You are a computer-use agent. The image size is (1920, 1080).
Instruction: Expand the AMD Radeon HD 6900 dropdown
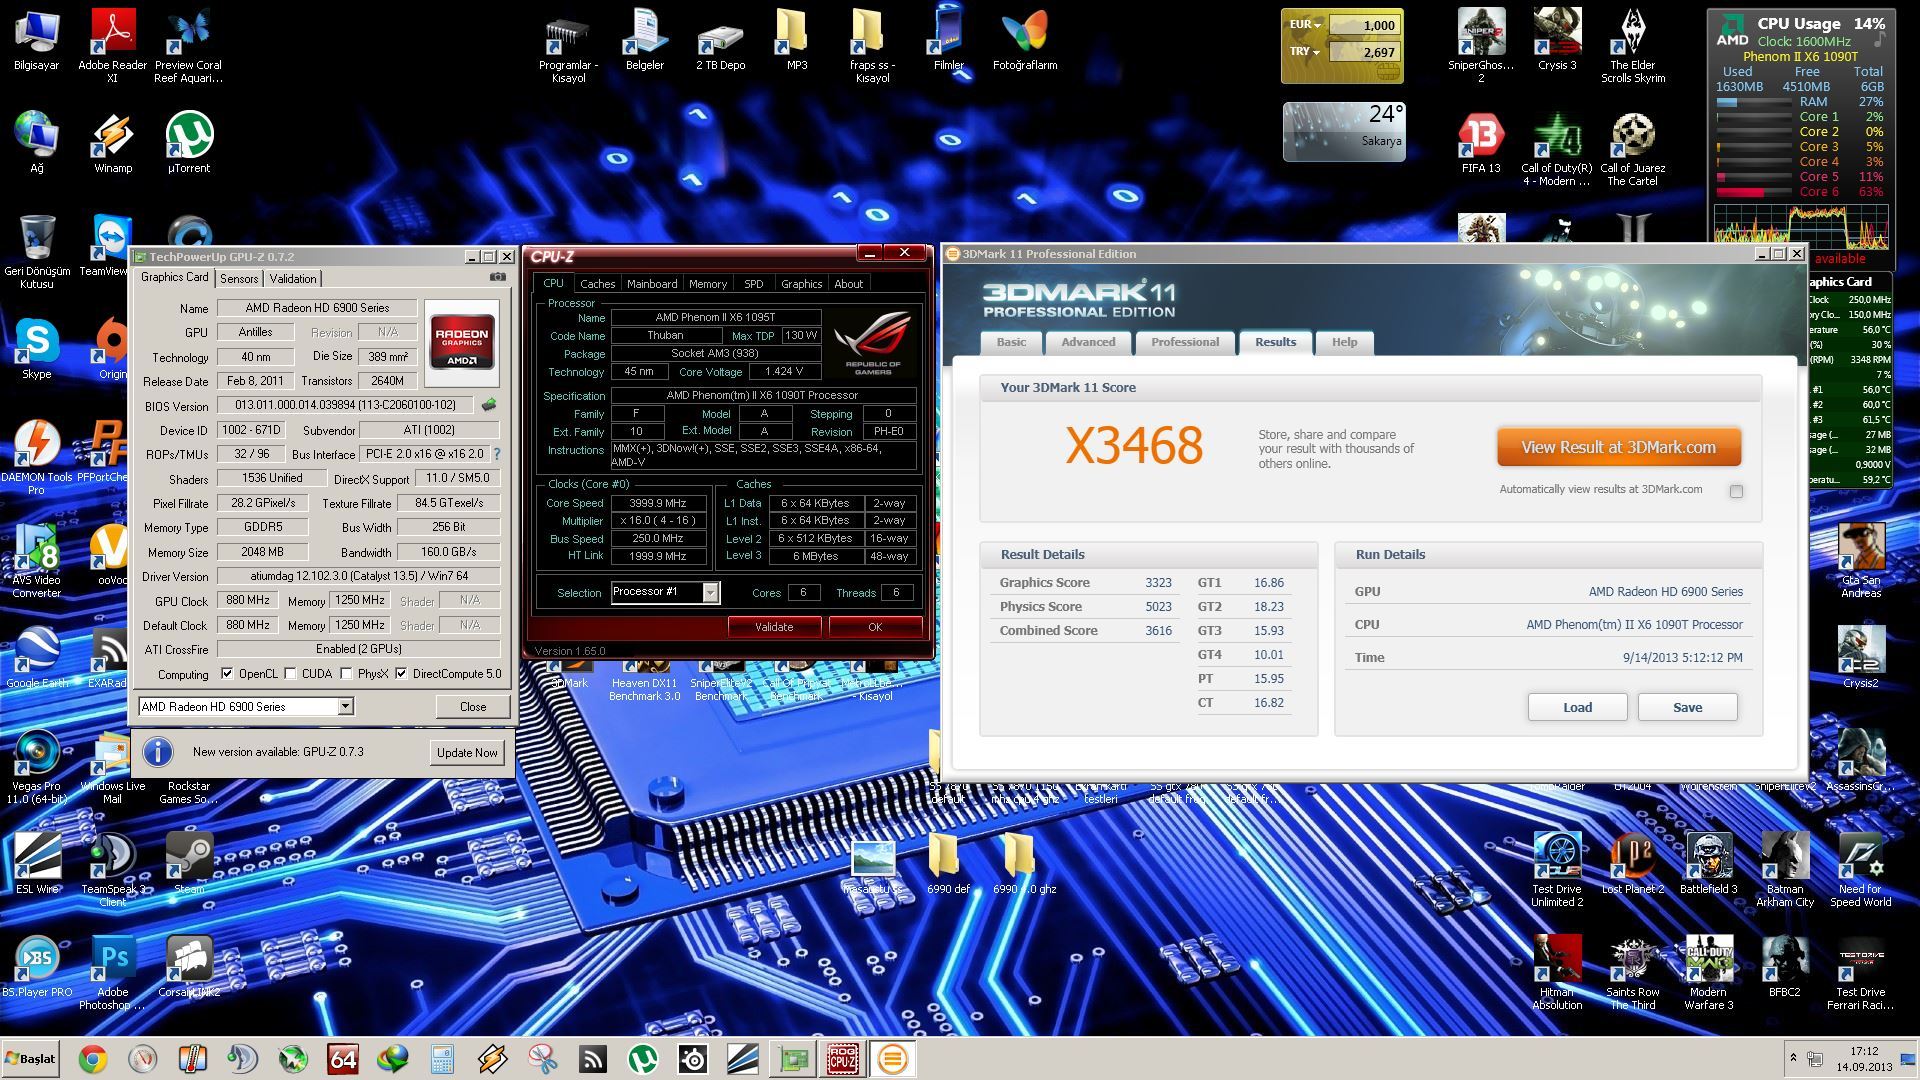pos(345,707)
